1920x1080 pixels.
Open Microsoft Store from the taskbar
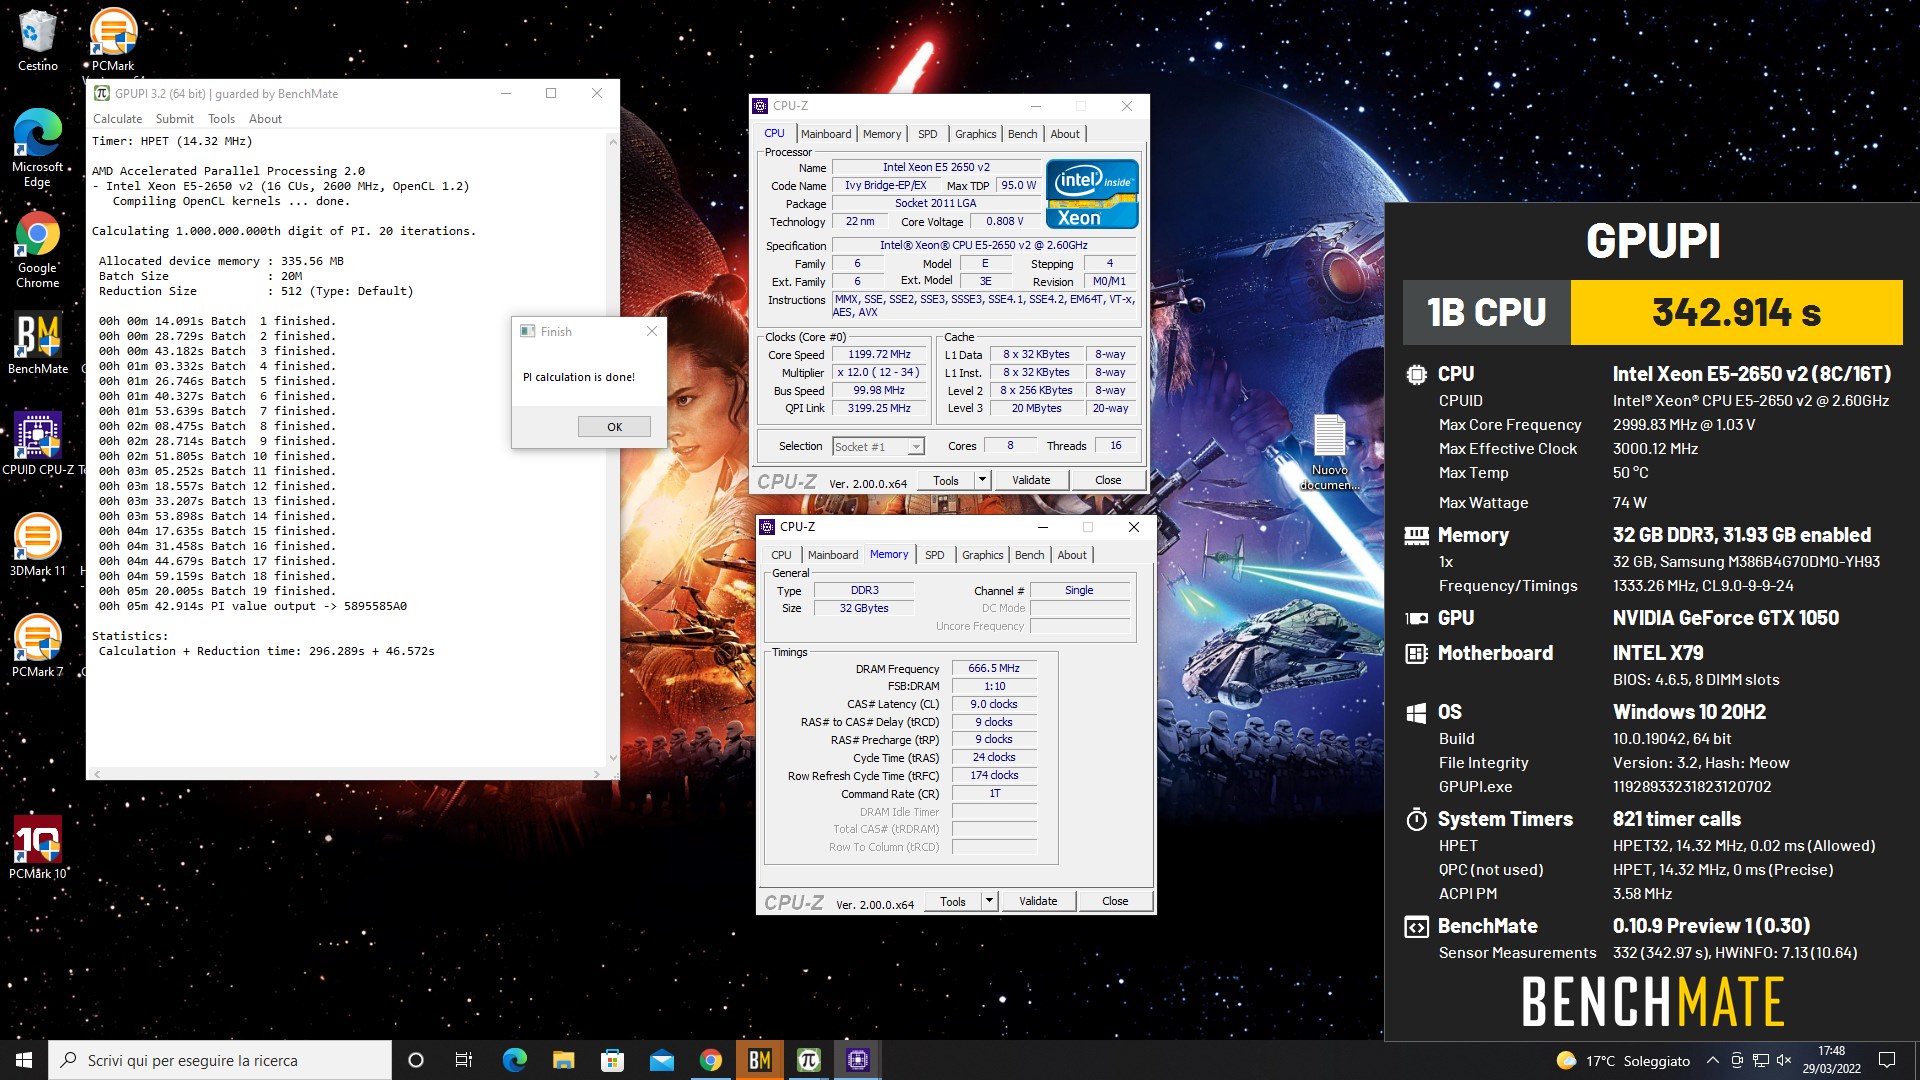612,1060
